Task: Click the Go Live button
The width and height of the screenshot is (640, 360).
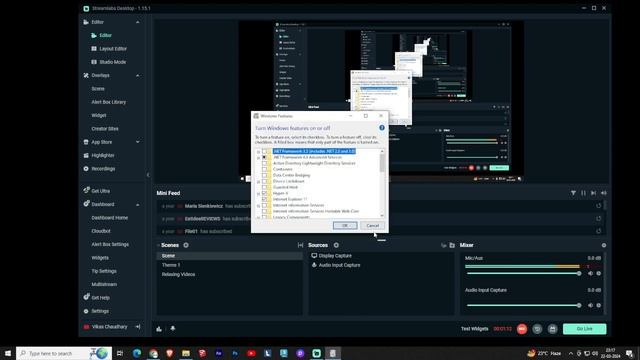Action: [x=584, y=329]
